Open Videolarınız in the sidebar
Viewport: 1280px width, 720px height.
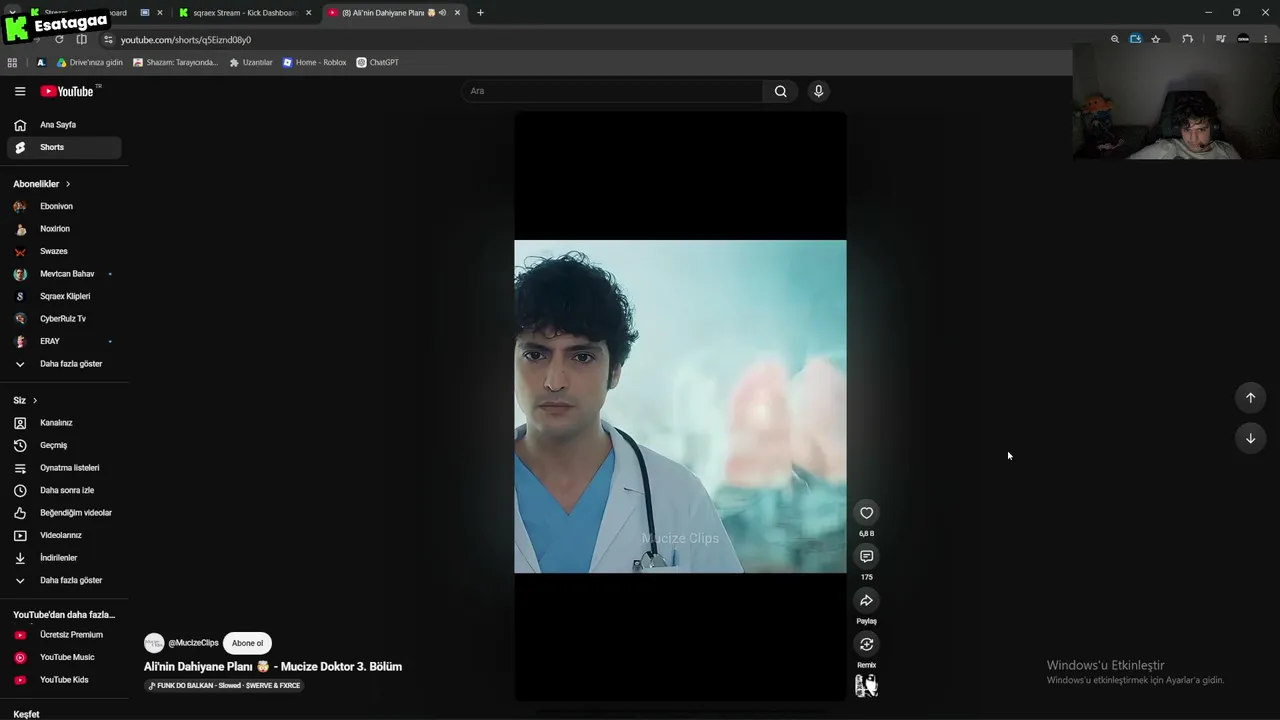pyautogui.click(x=64, y=535)
